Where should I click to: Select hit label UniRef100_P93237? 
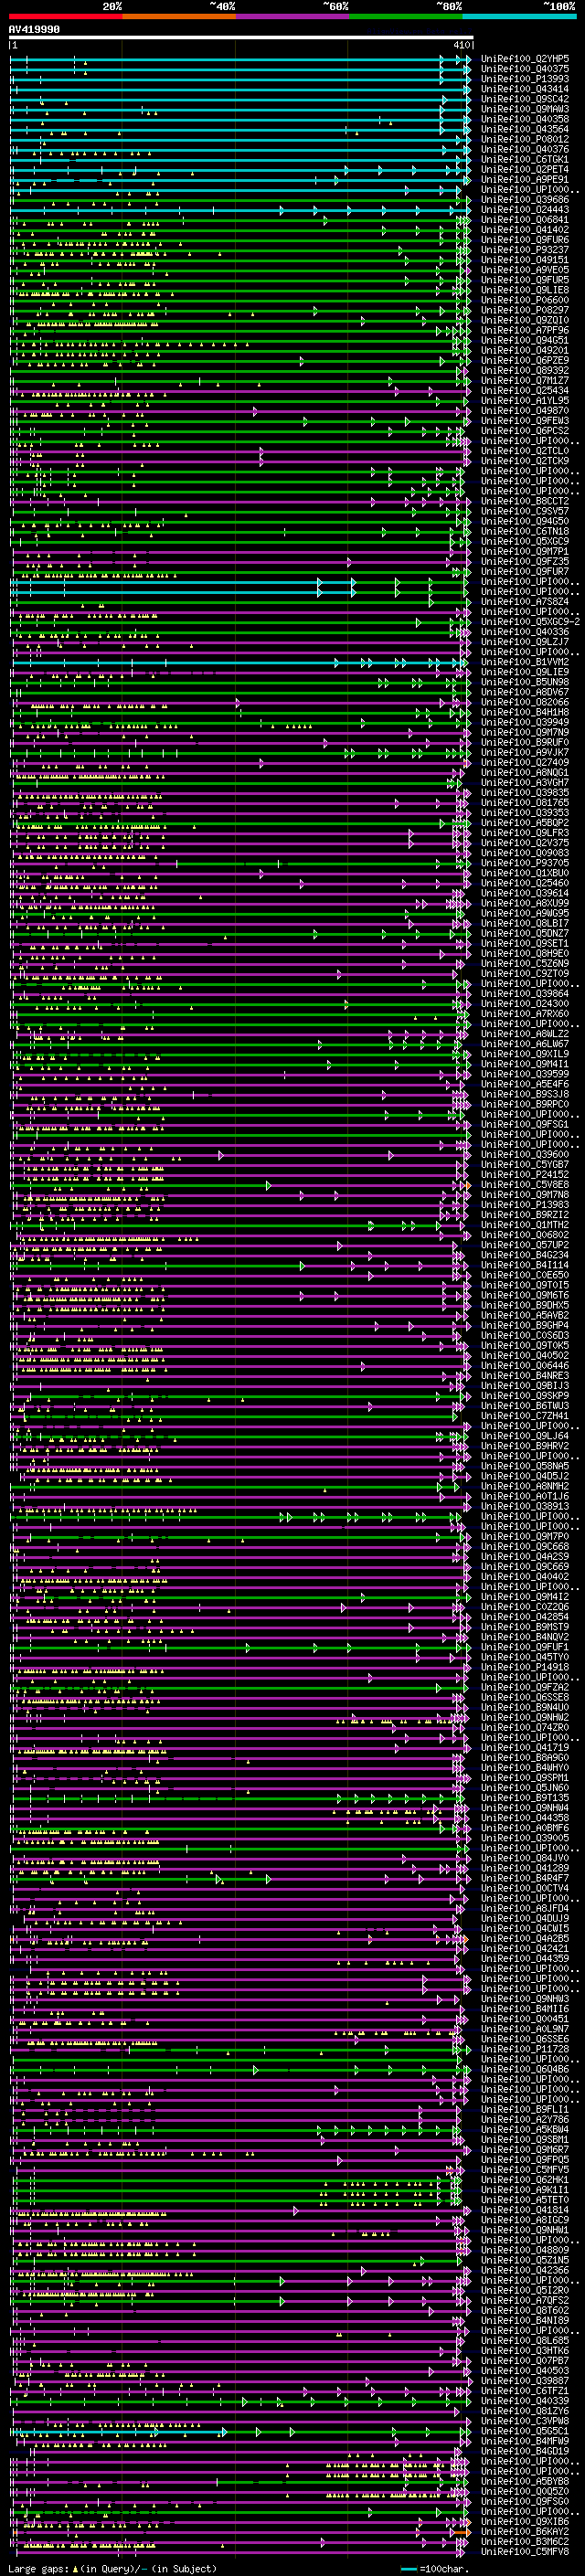point(525,250)
